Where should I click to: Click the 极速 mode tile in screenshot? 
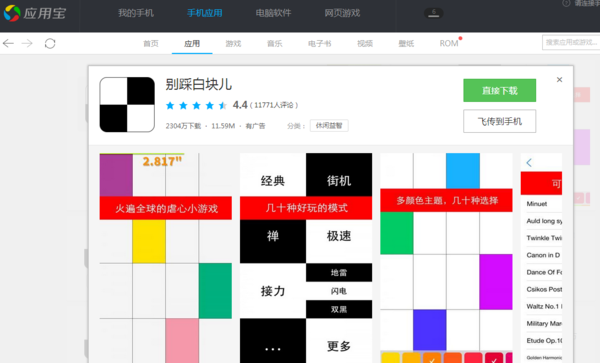[339, 241]
